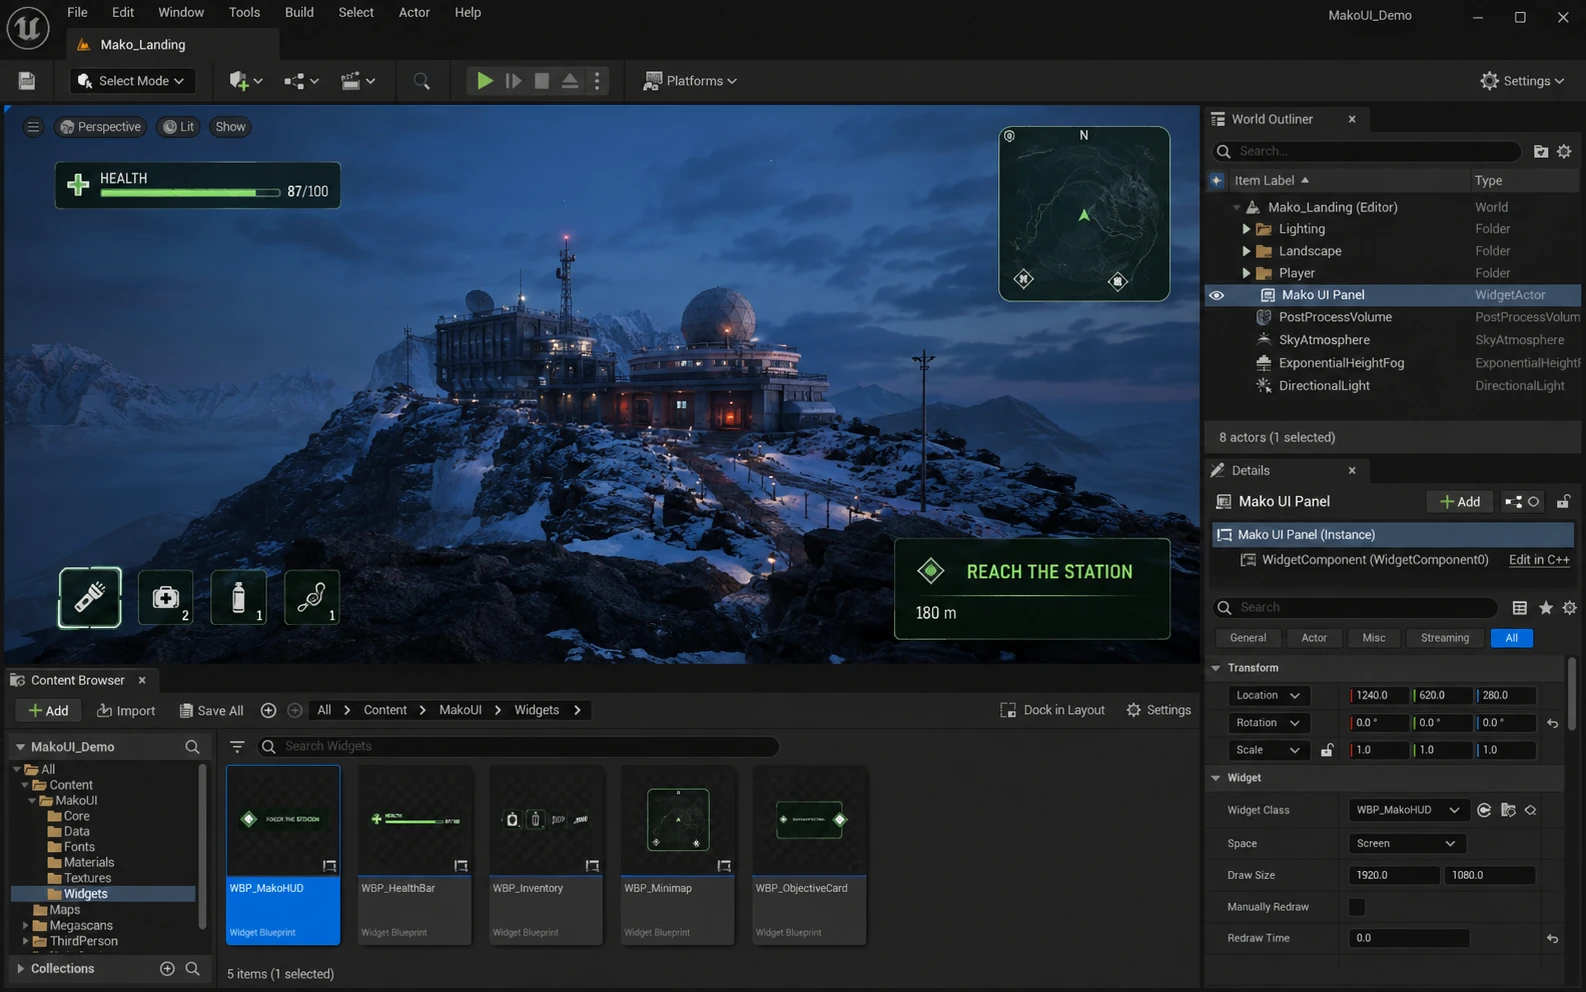Click the Stop simulation button

[x=541, y=81]
